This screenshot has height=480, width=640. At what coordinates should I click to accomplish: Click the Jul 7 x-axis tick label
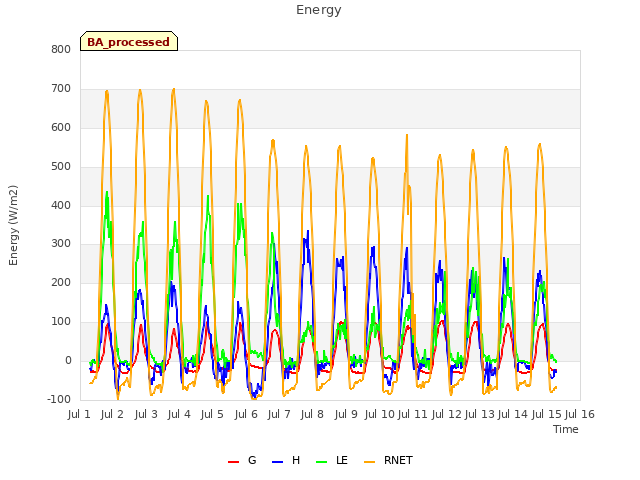(x=279, y=414)
